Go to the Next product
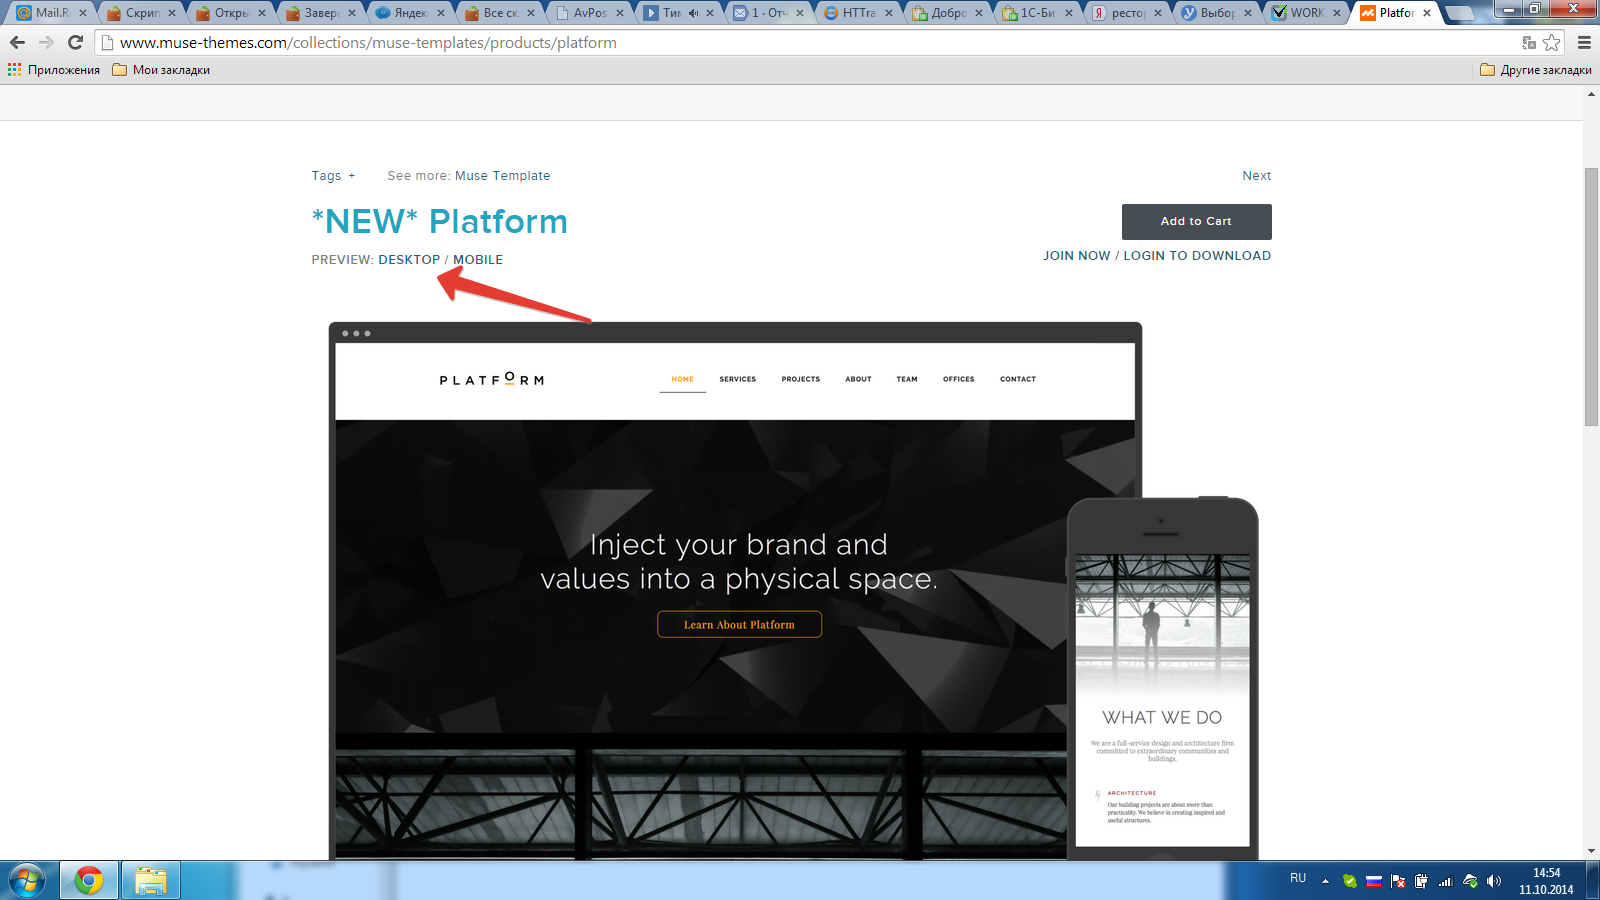 (1257, 176)
